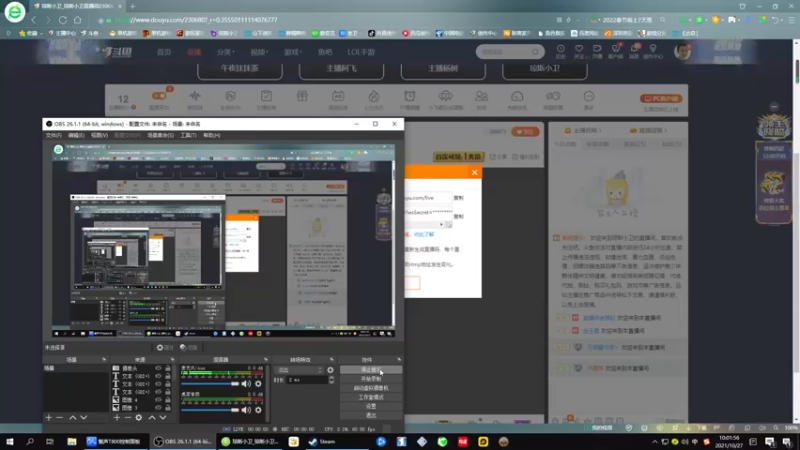This screenshot has height=450, width=800.
Task: Click source toolbar properties gear button
Action: point(165,347)
